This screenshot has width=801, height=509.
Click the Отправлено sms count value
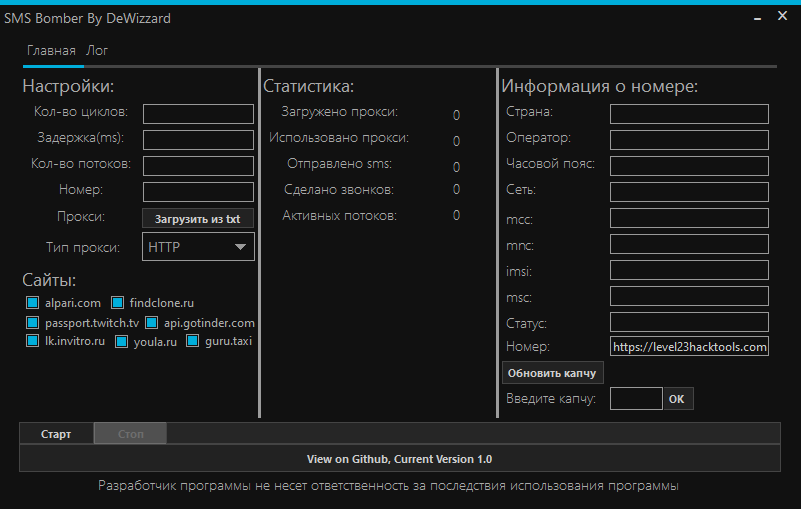456,167
